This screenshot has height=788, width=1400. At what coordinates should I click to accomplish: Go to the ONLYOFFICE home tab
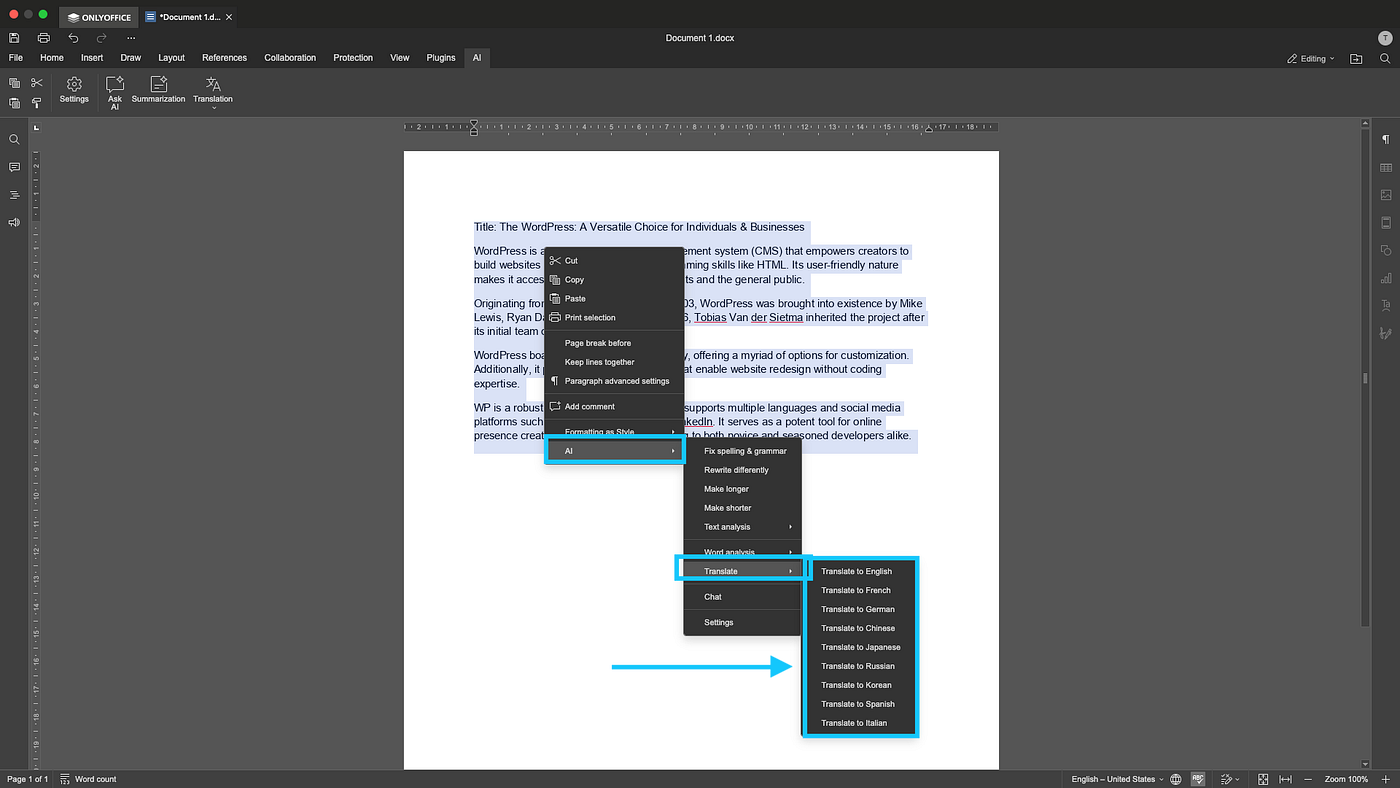point(99,17)
